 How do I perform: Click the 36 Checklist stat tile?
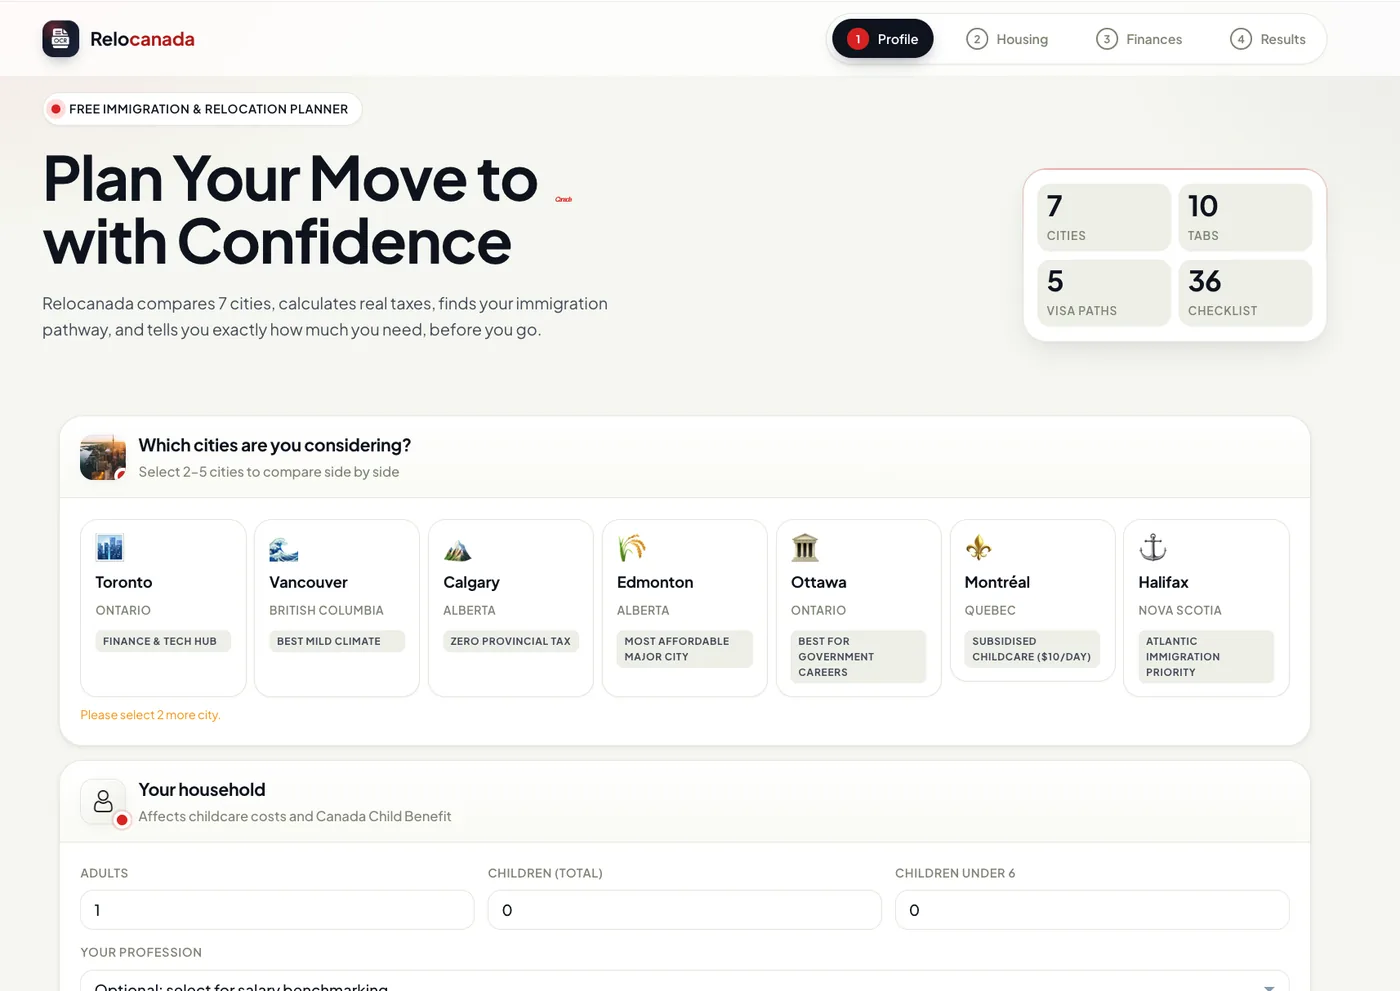[x=1245, y=293]
